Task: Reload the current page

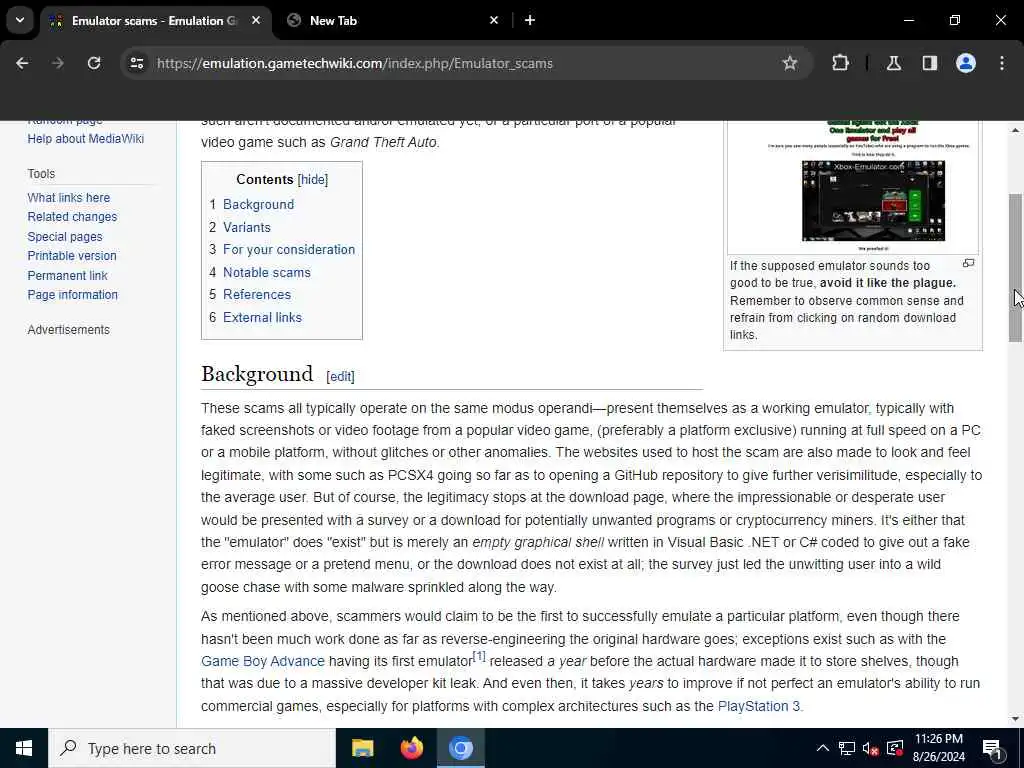Action: 94,63
